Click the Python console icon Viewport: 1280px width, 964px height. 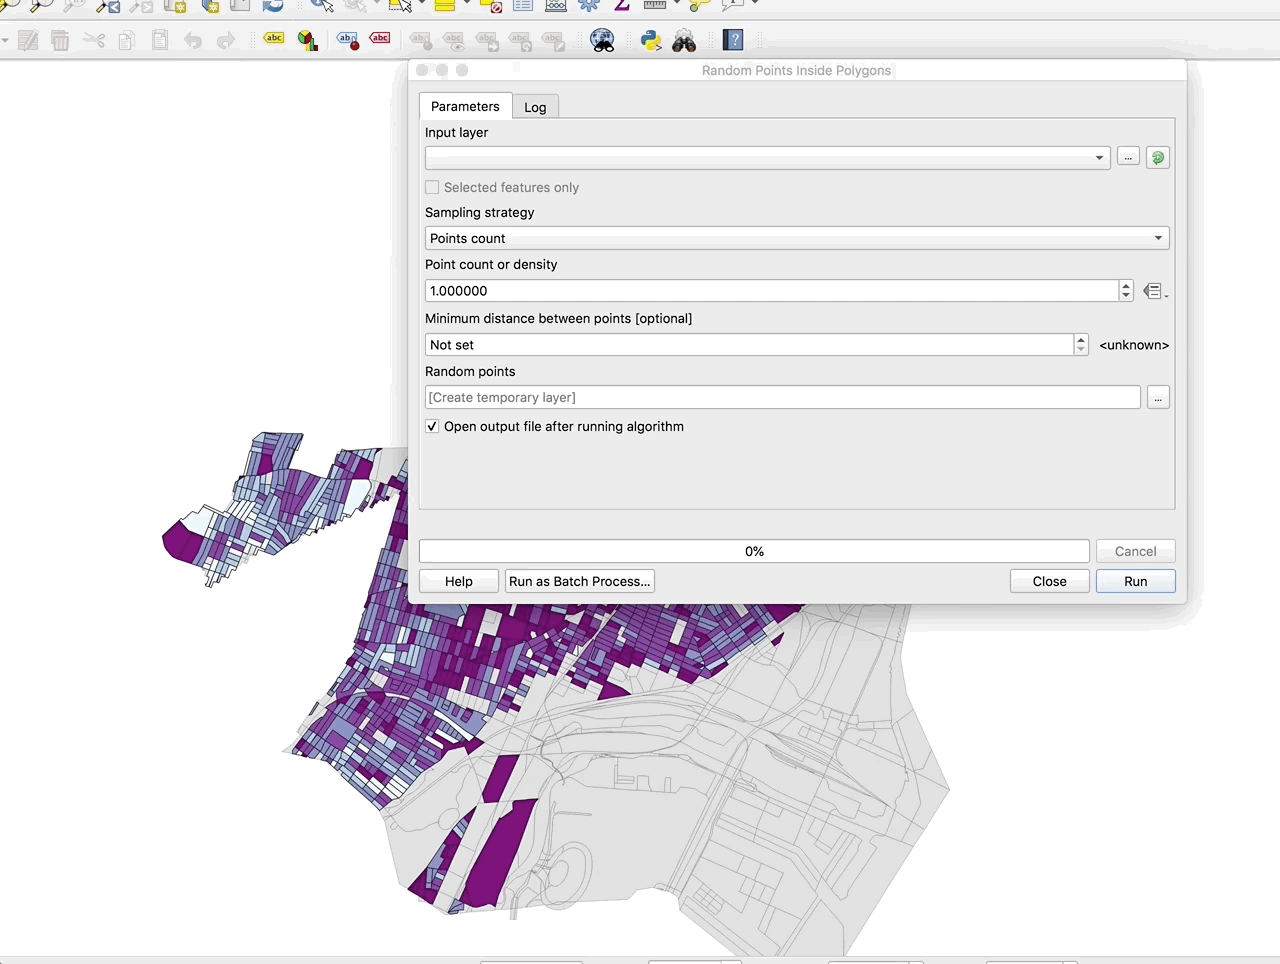pyautogui.click(x=651, y=41)
